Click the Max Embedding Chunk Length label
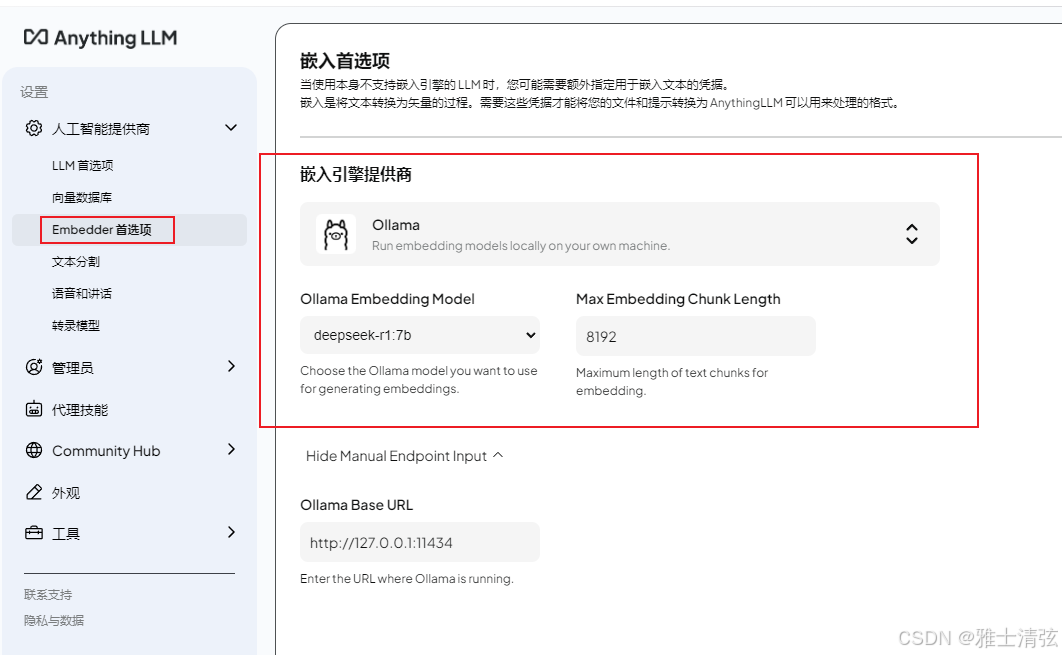The width and height of the screenshot is (1062, 655). [x=678, y=299]
